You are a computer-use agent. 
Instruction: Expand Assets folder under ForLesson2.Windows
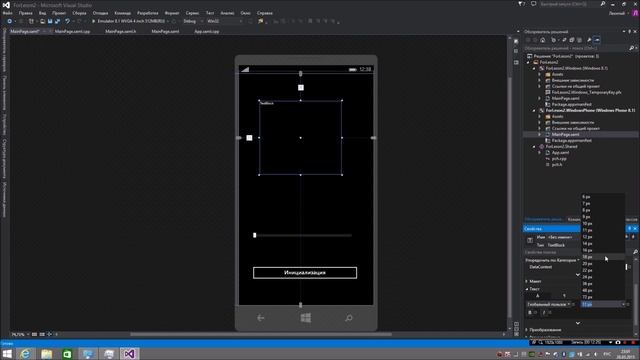[540, 75]
